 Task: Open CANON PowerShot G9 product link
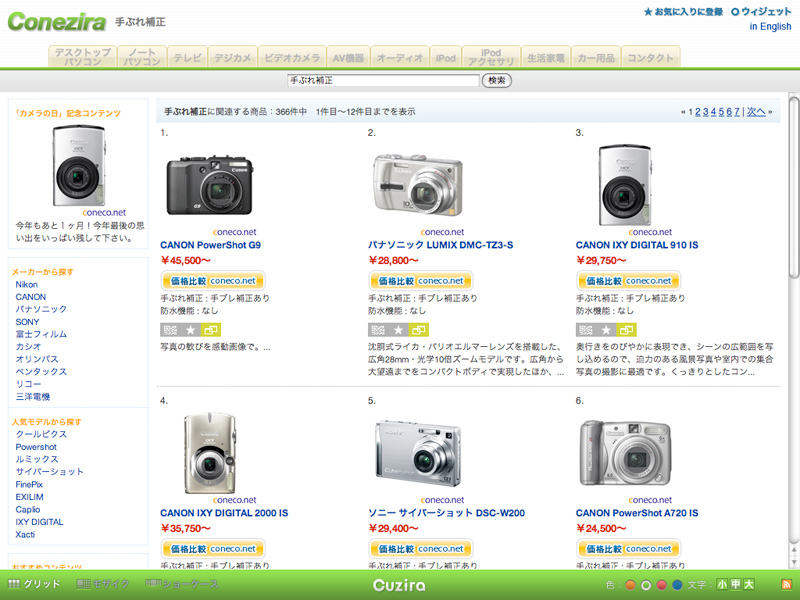point(210,245)
